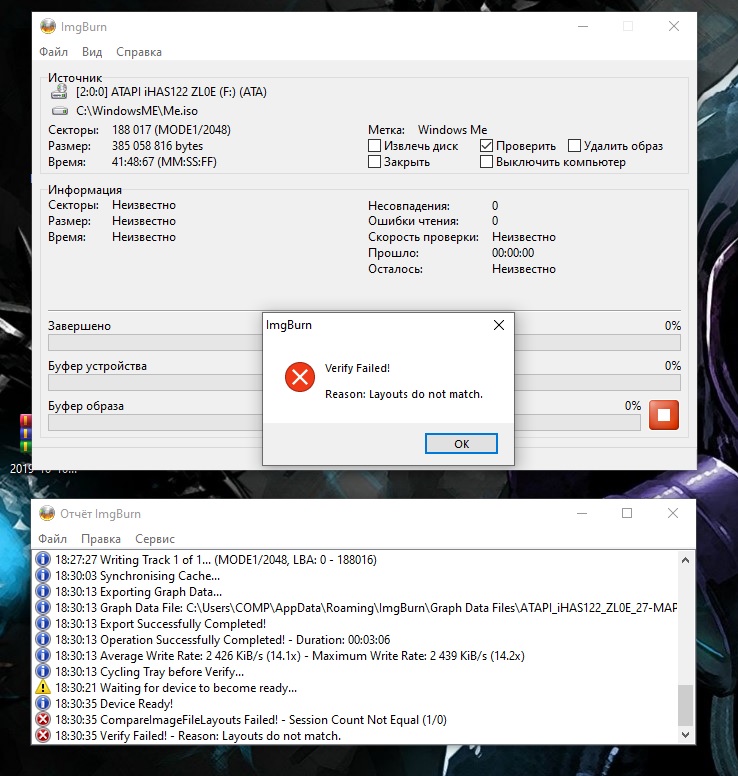The width and height of the screenshot is (738, 776).
Task: Click the log scrollbar up arrow
Action: point(686,560)
